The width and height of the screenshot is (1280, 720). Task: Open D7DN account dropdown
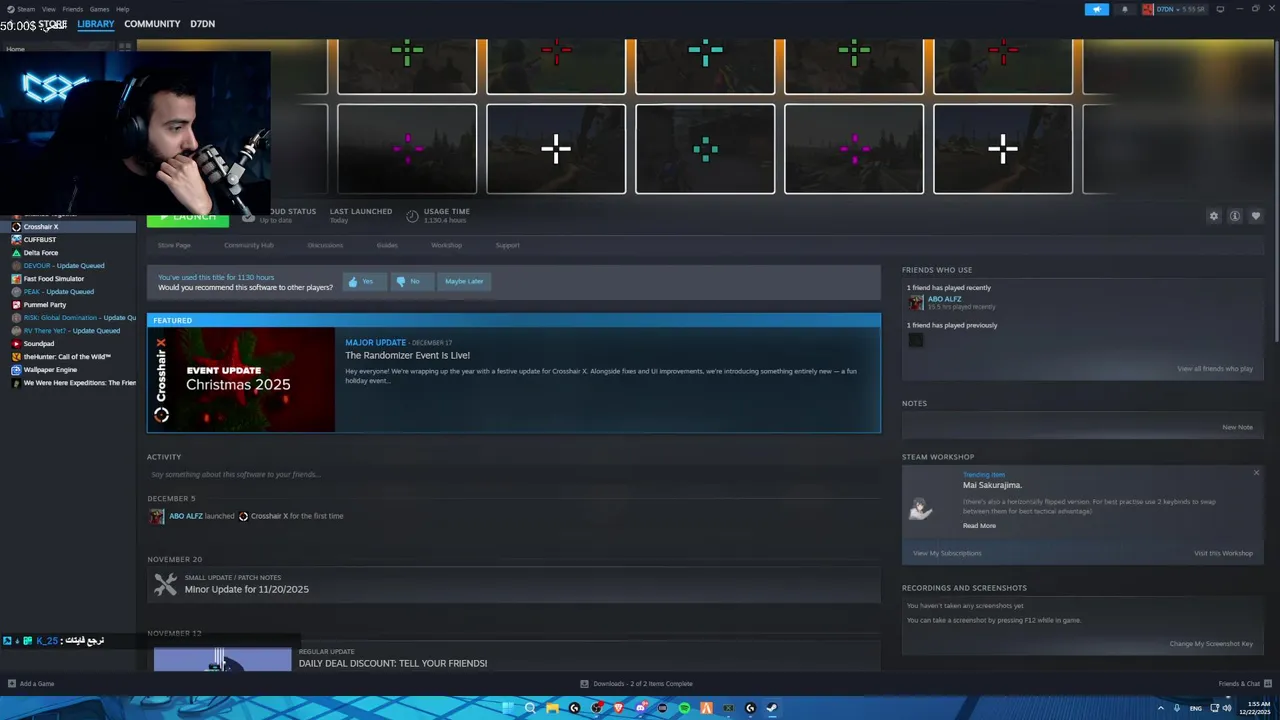coord(1175,9)
